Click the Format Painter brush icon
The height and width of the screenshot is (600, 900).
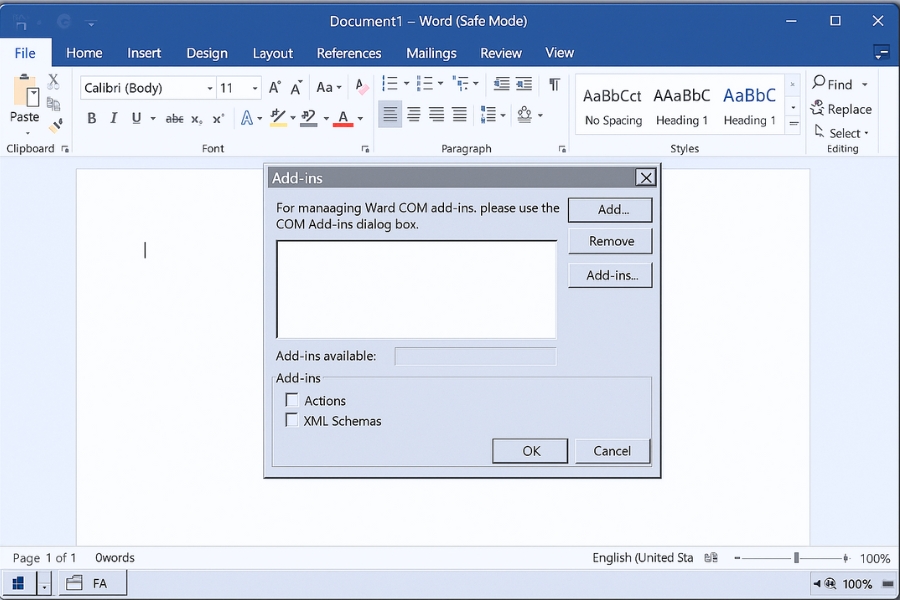click(x=55, y=125)
